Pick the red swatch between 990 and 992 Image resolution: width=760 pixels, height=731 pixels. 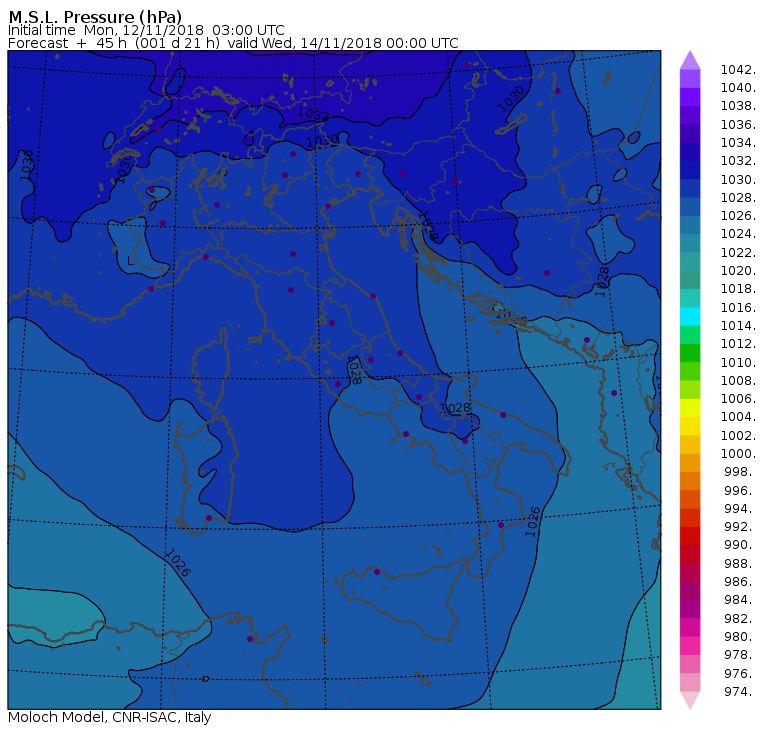coord(690,536)
